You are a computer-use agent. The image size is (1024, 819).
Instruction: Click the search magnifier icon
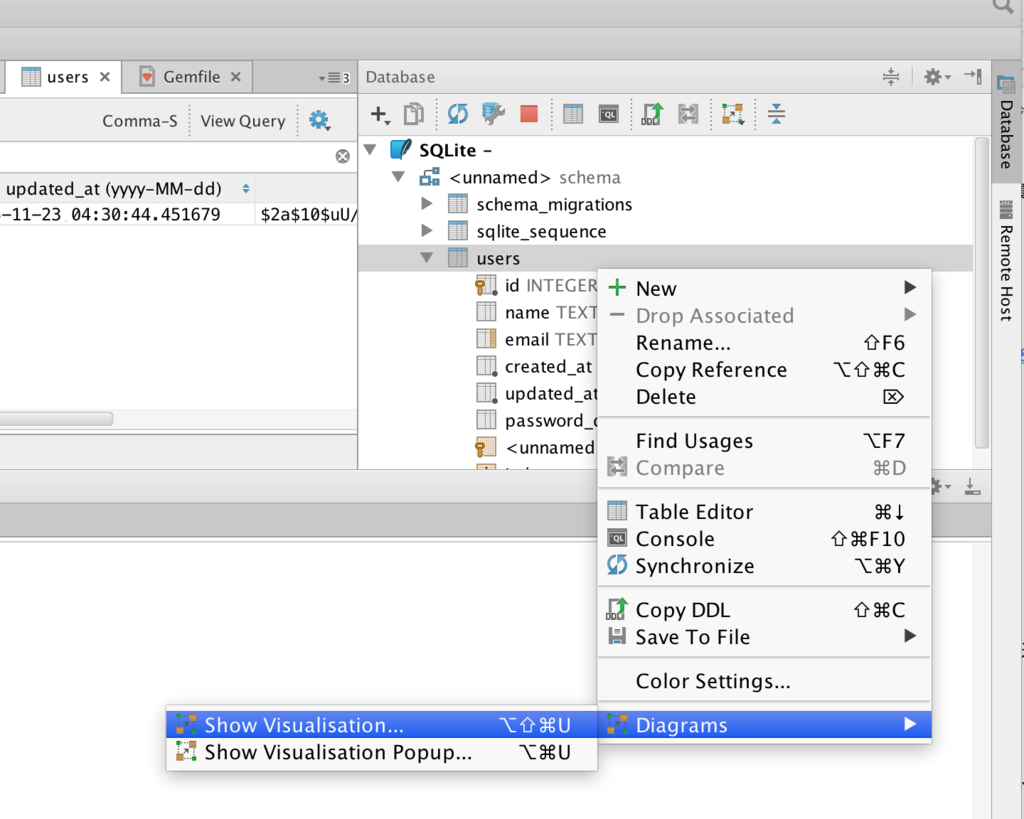click(x=1004, y=5)
